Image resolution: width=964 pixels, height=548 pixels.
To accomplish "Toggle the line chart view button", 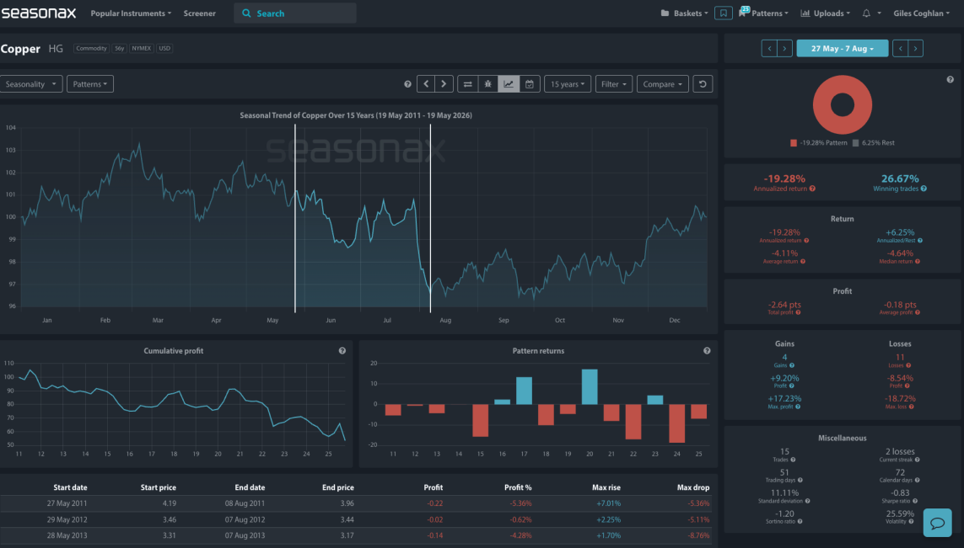I will pyautogui.click(x=508, y=84).
